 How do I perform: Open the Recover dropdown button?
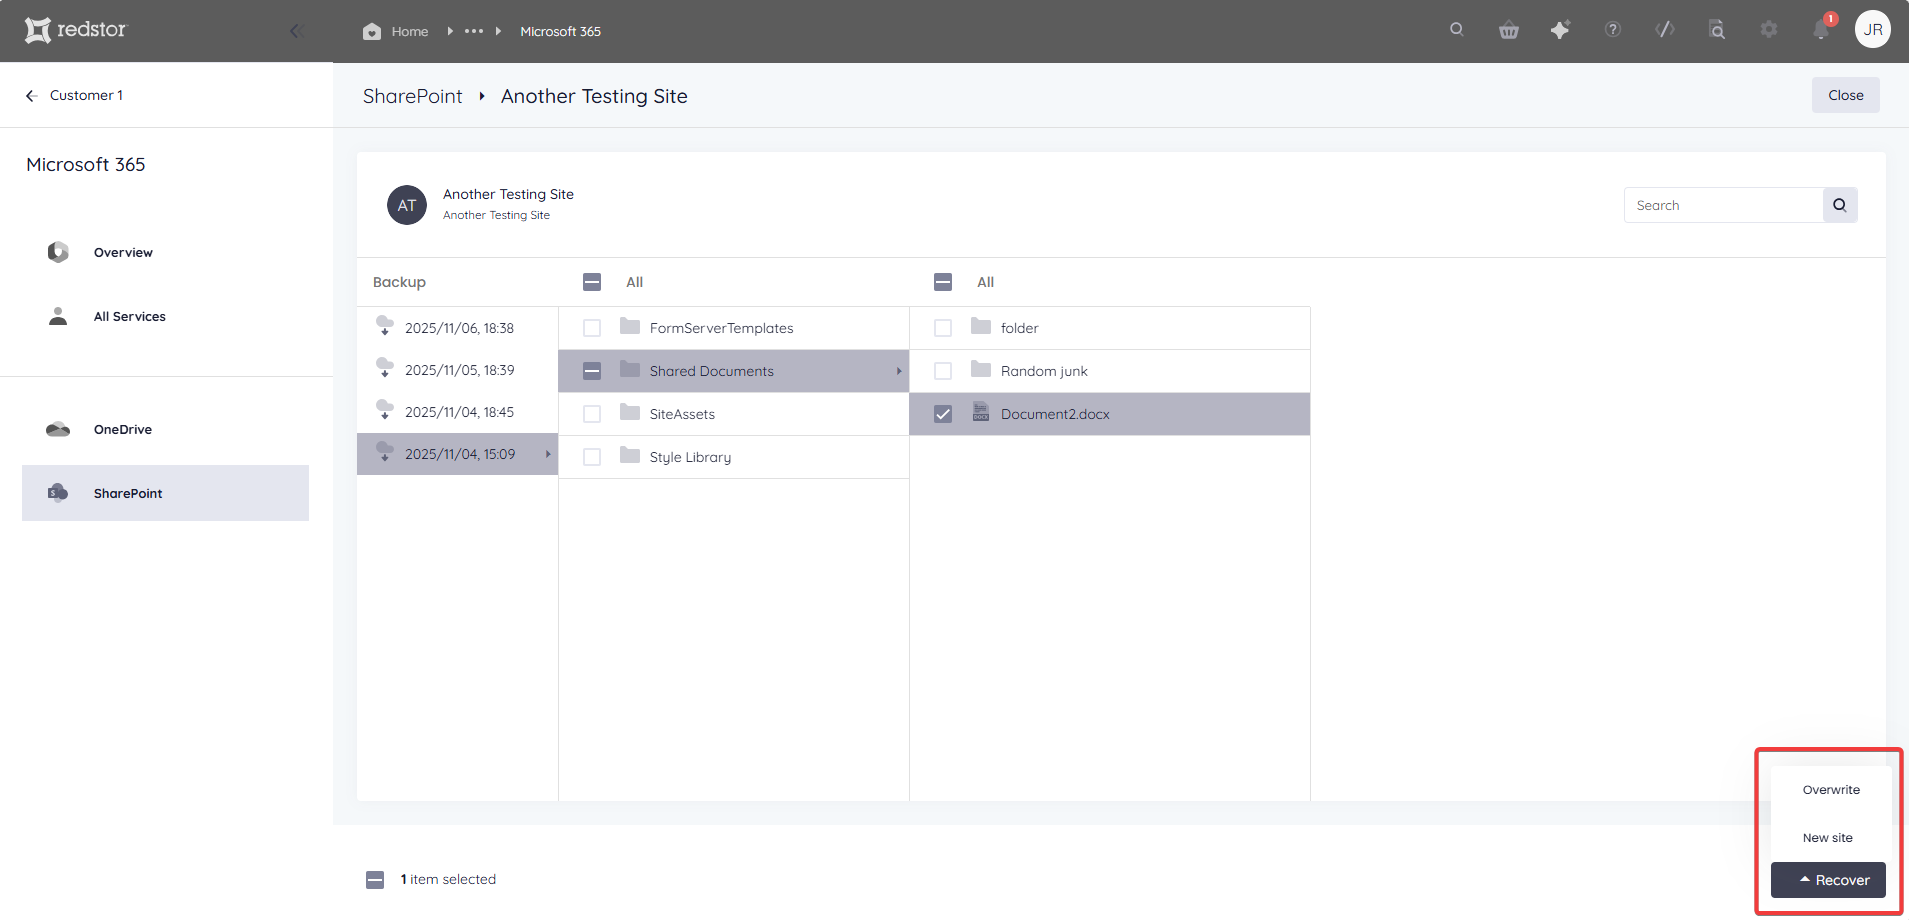click(1828, 880)
